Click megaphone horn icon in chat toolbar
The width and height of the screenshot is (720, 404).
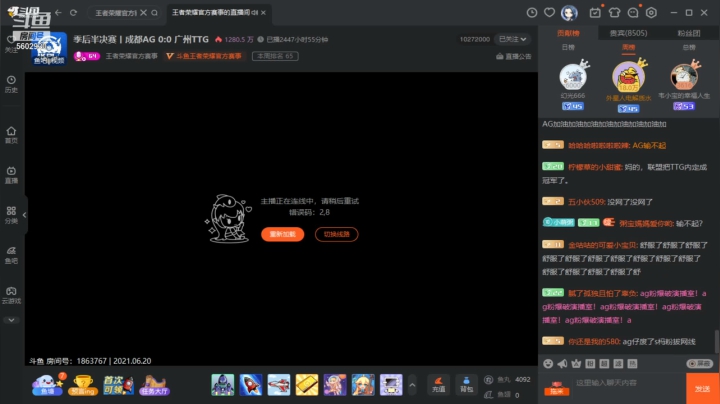[562, 364]
